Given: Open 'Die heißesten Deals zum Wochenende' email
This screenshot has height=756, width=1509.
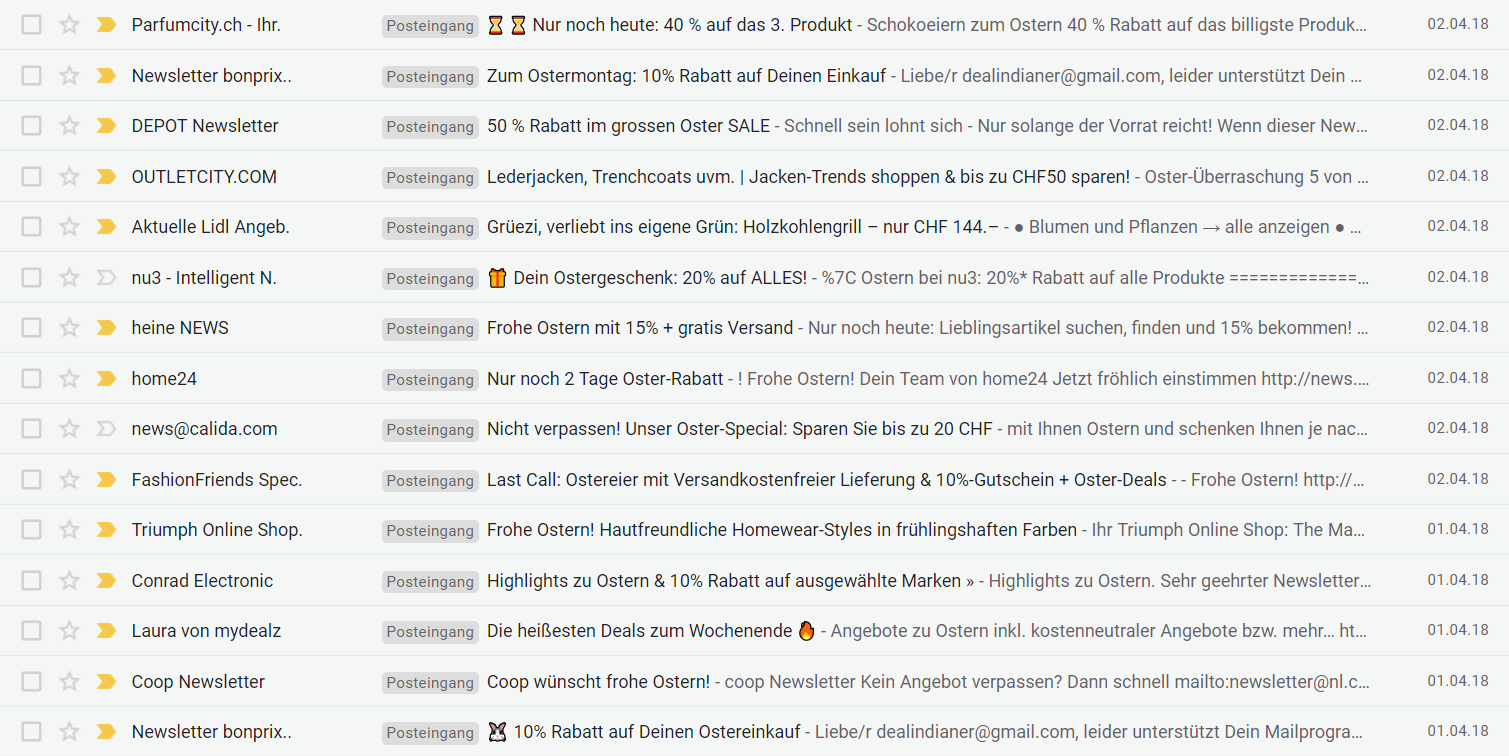Looking at the screenshot, I should coord(642,631).
